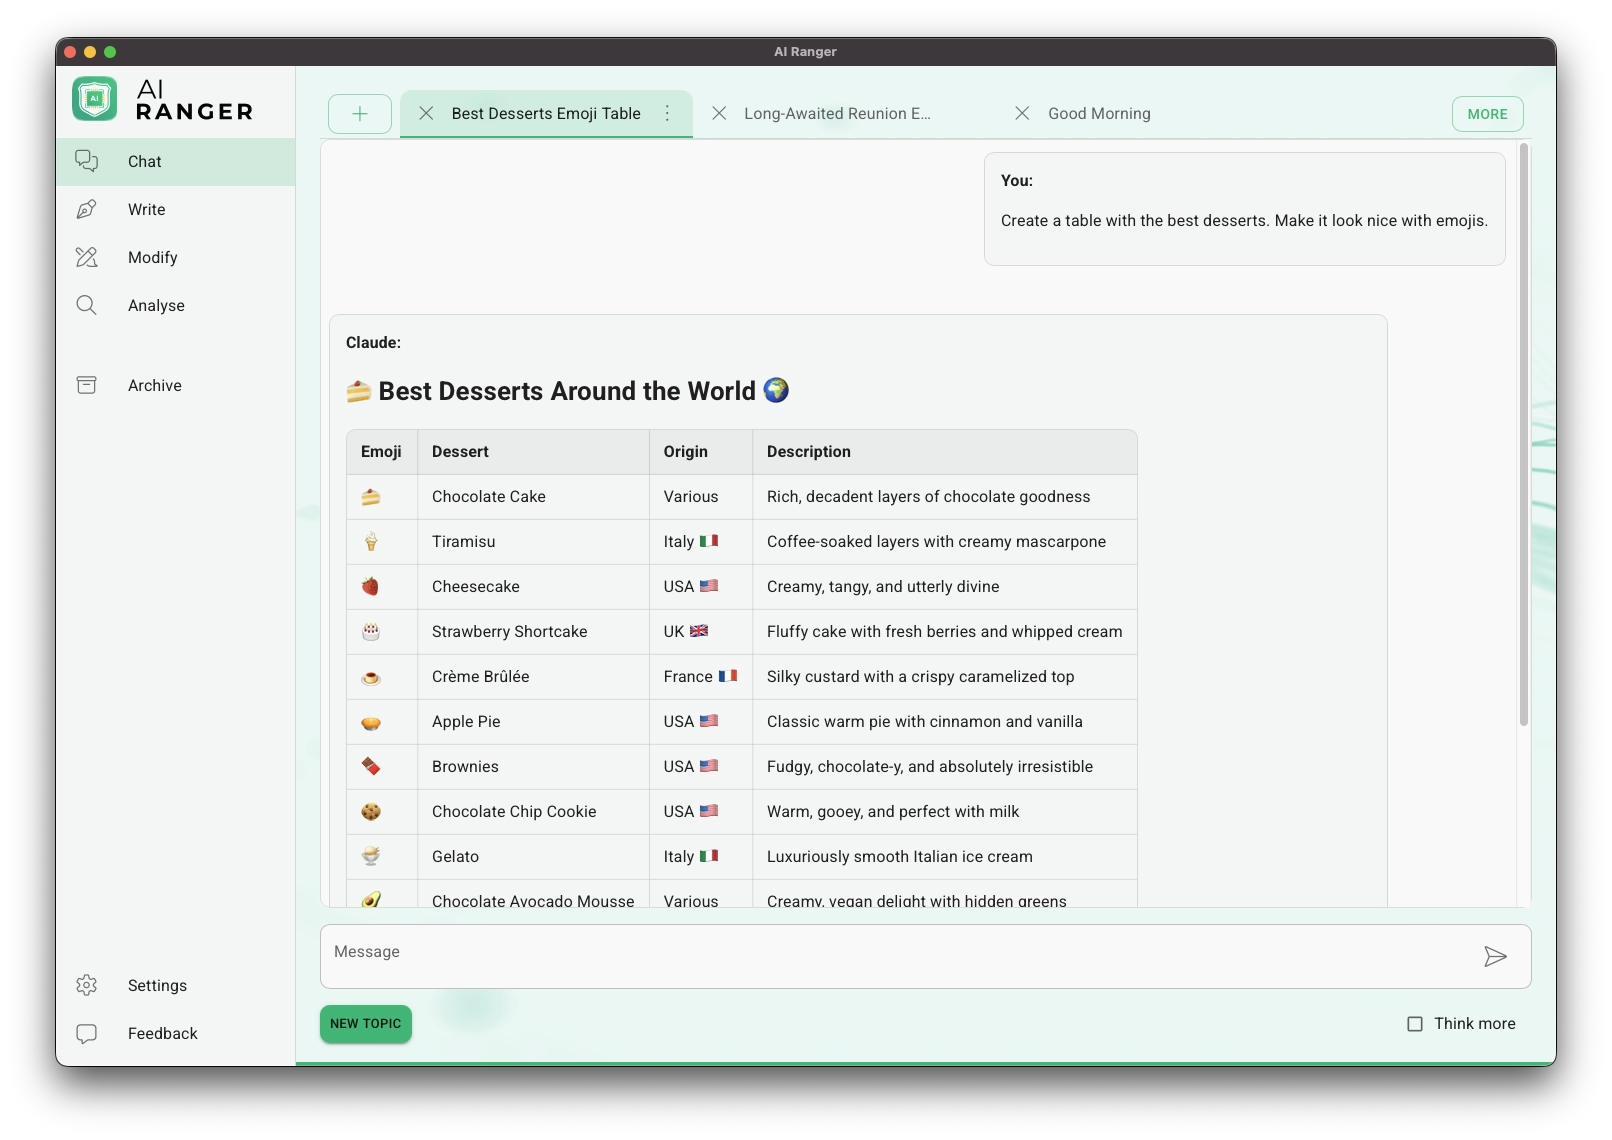This screenshot has height=1140, width=1612.
Task: Click 'Coffee-soaked layers with creamy mascarpone'
Action: (x=936, y=542)
